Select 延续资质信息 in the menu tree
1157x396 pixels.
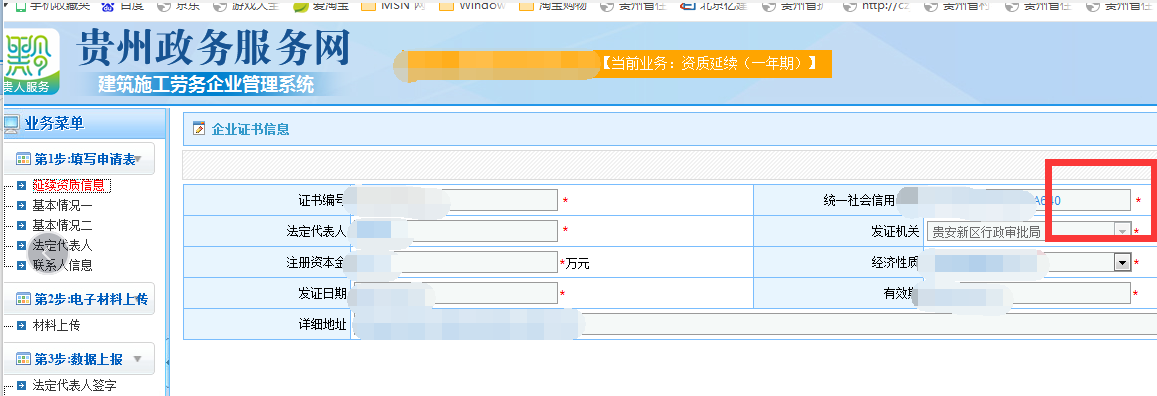coord(71,186)
